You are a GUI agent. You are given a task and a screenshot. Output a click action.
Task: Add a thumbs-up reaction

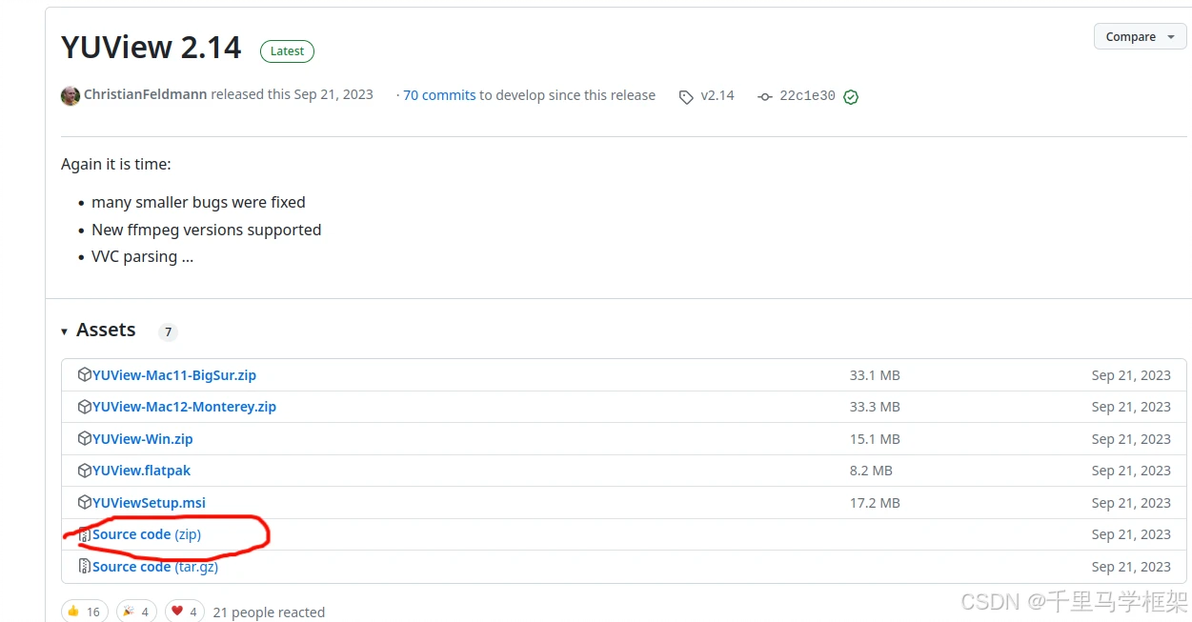click(x=84, y=611)
